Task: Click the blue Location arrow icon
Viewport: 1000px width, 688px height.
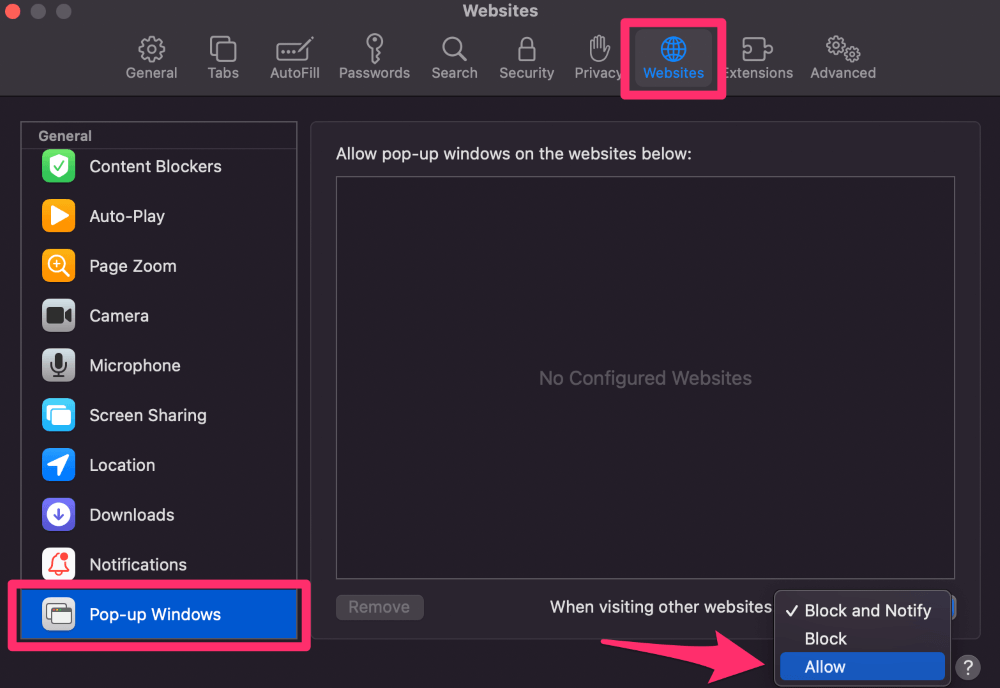Action: pyautogui.click(x=59, y=464)
